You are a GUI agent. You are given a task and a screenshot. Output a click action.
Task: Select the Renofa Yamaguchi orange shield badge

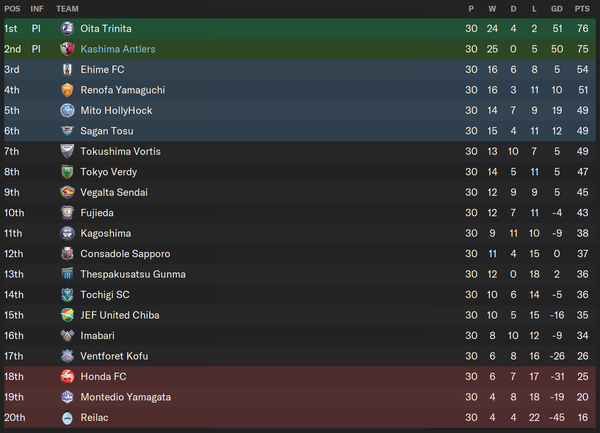click(x=67, y=90)
